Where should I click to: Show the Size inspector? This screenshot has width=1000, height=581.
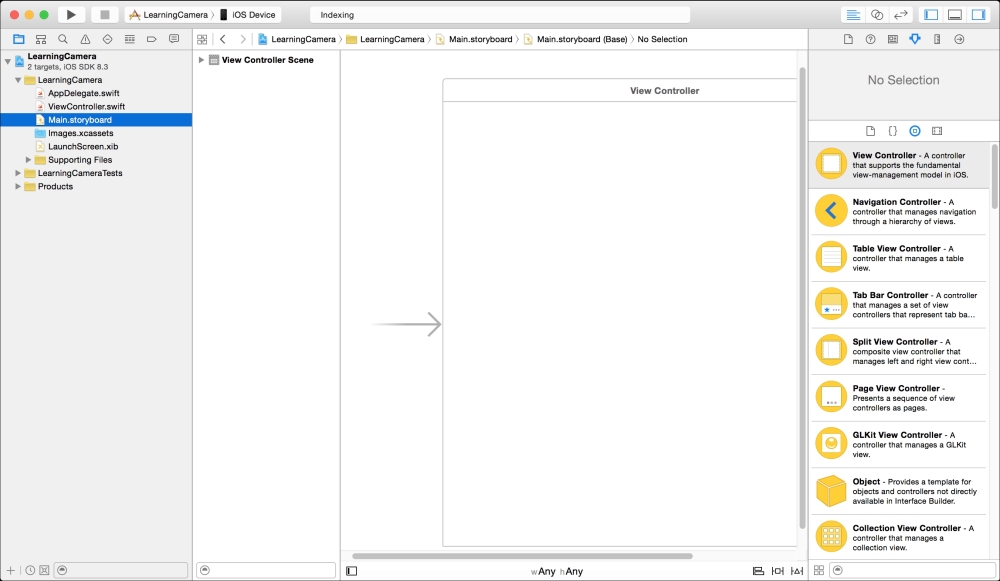coord(937,40)
